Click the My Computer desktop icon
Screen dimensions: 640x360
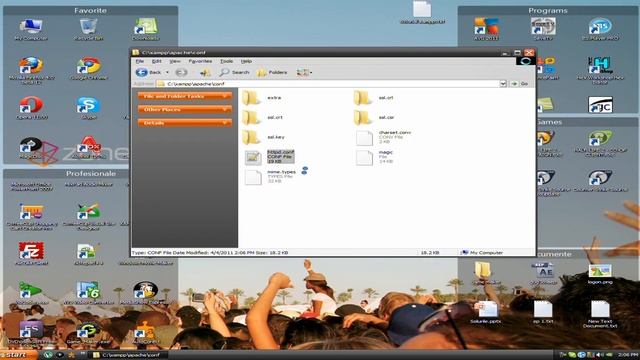coord(31,29)
